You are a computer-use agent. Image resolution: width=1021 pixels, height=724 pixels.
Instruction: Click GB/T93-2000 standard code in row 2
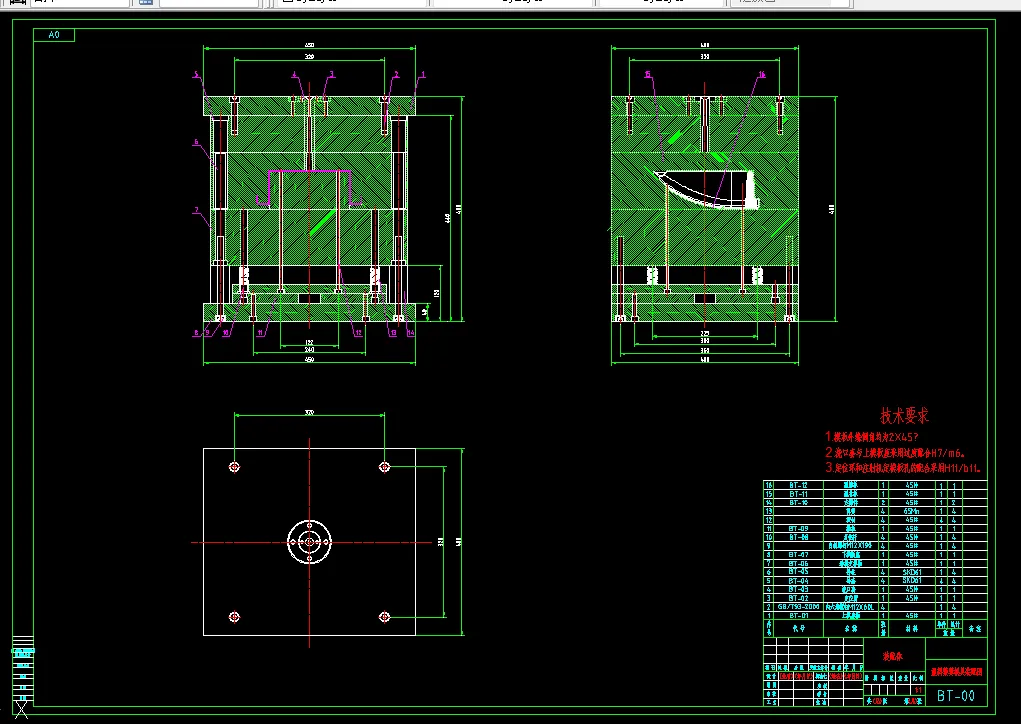[798, 607]
